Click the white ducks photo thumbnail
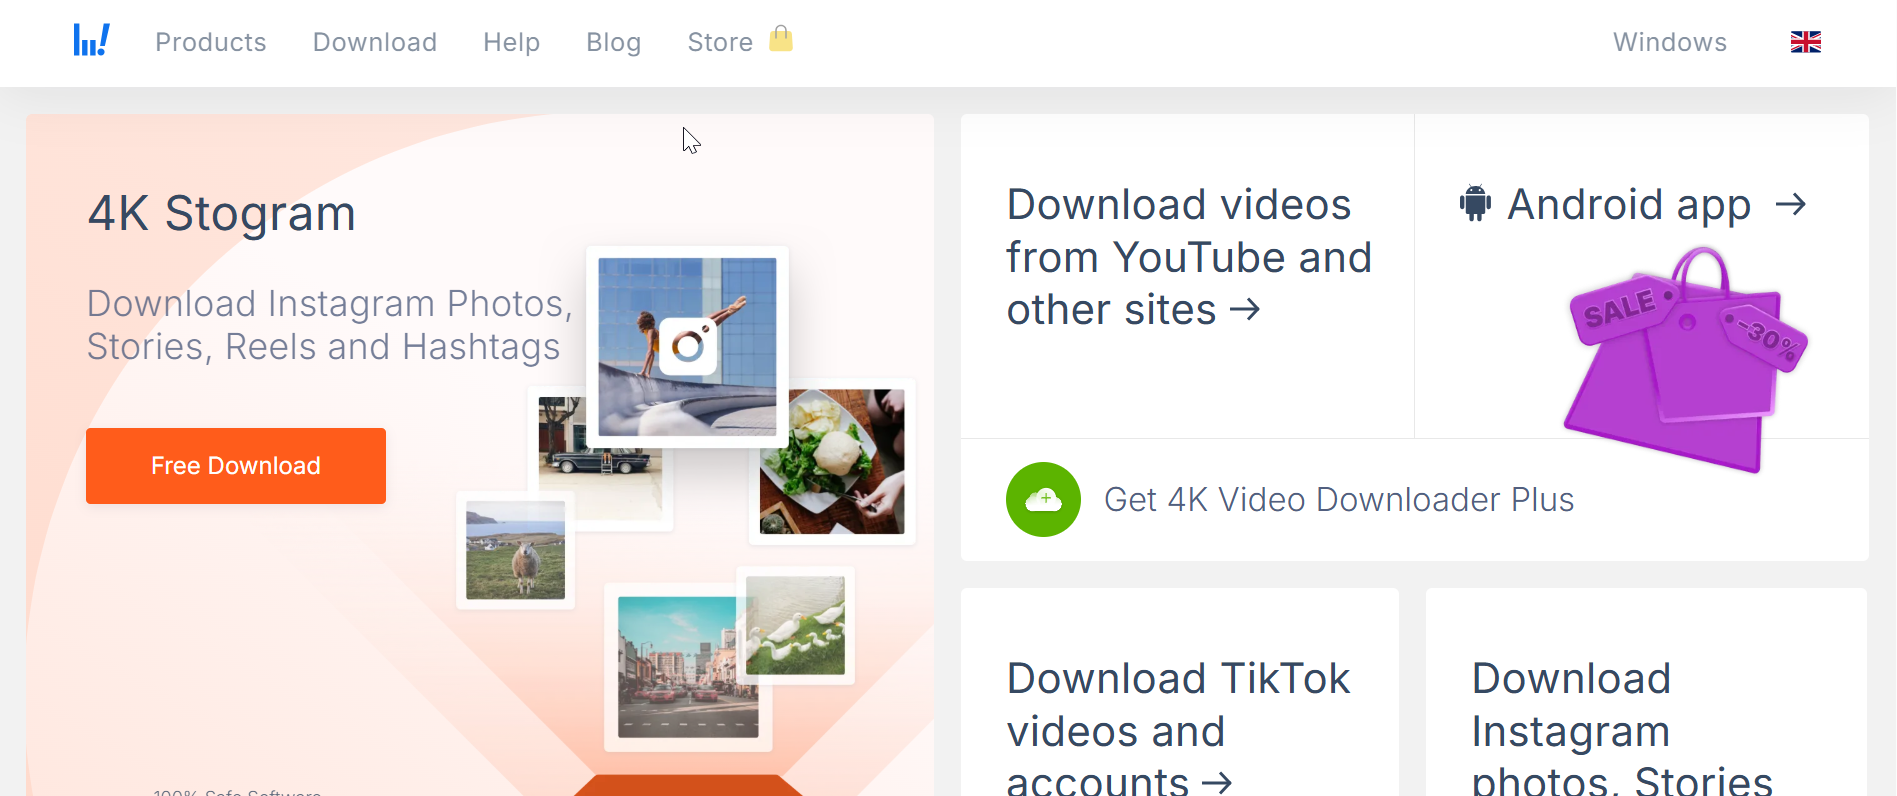This screenshot has width=1897, height=796. (x=795, y=626)
